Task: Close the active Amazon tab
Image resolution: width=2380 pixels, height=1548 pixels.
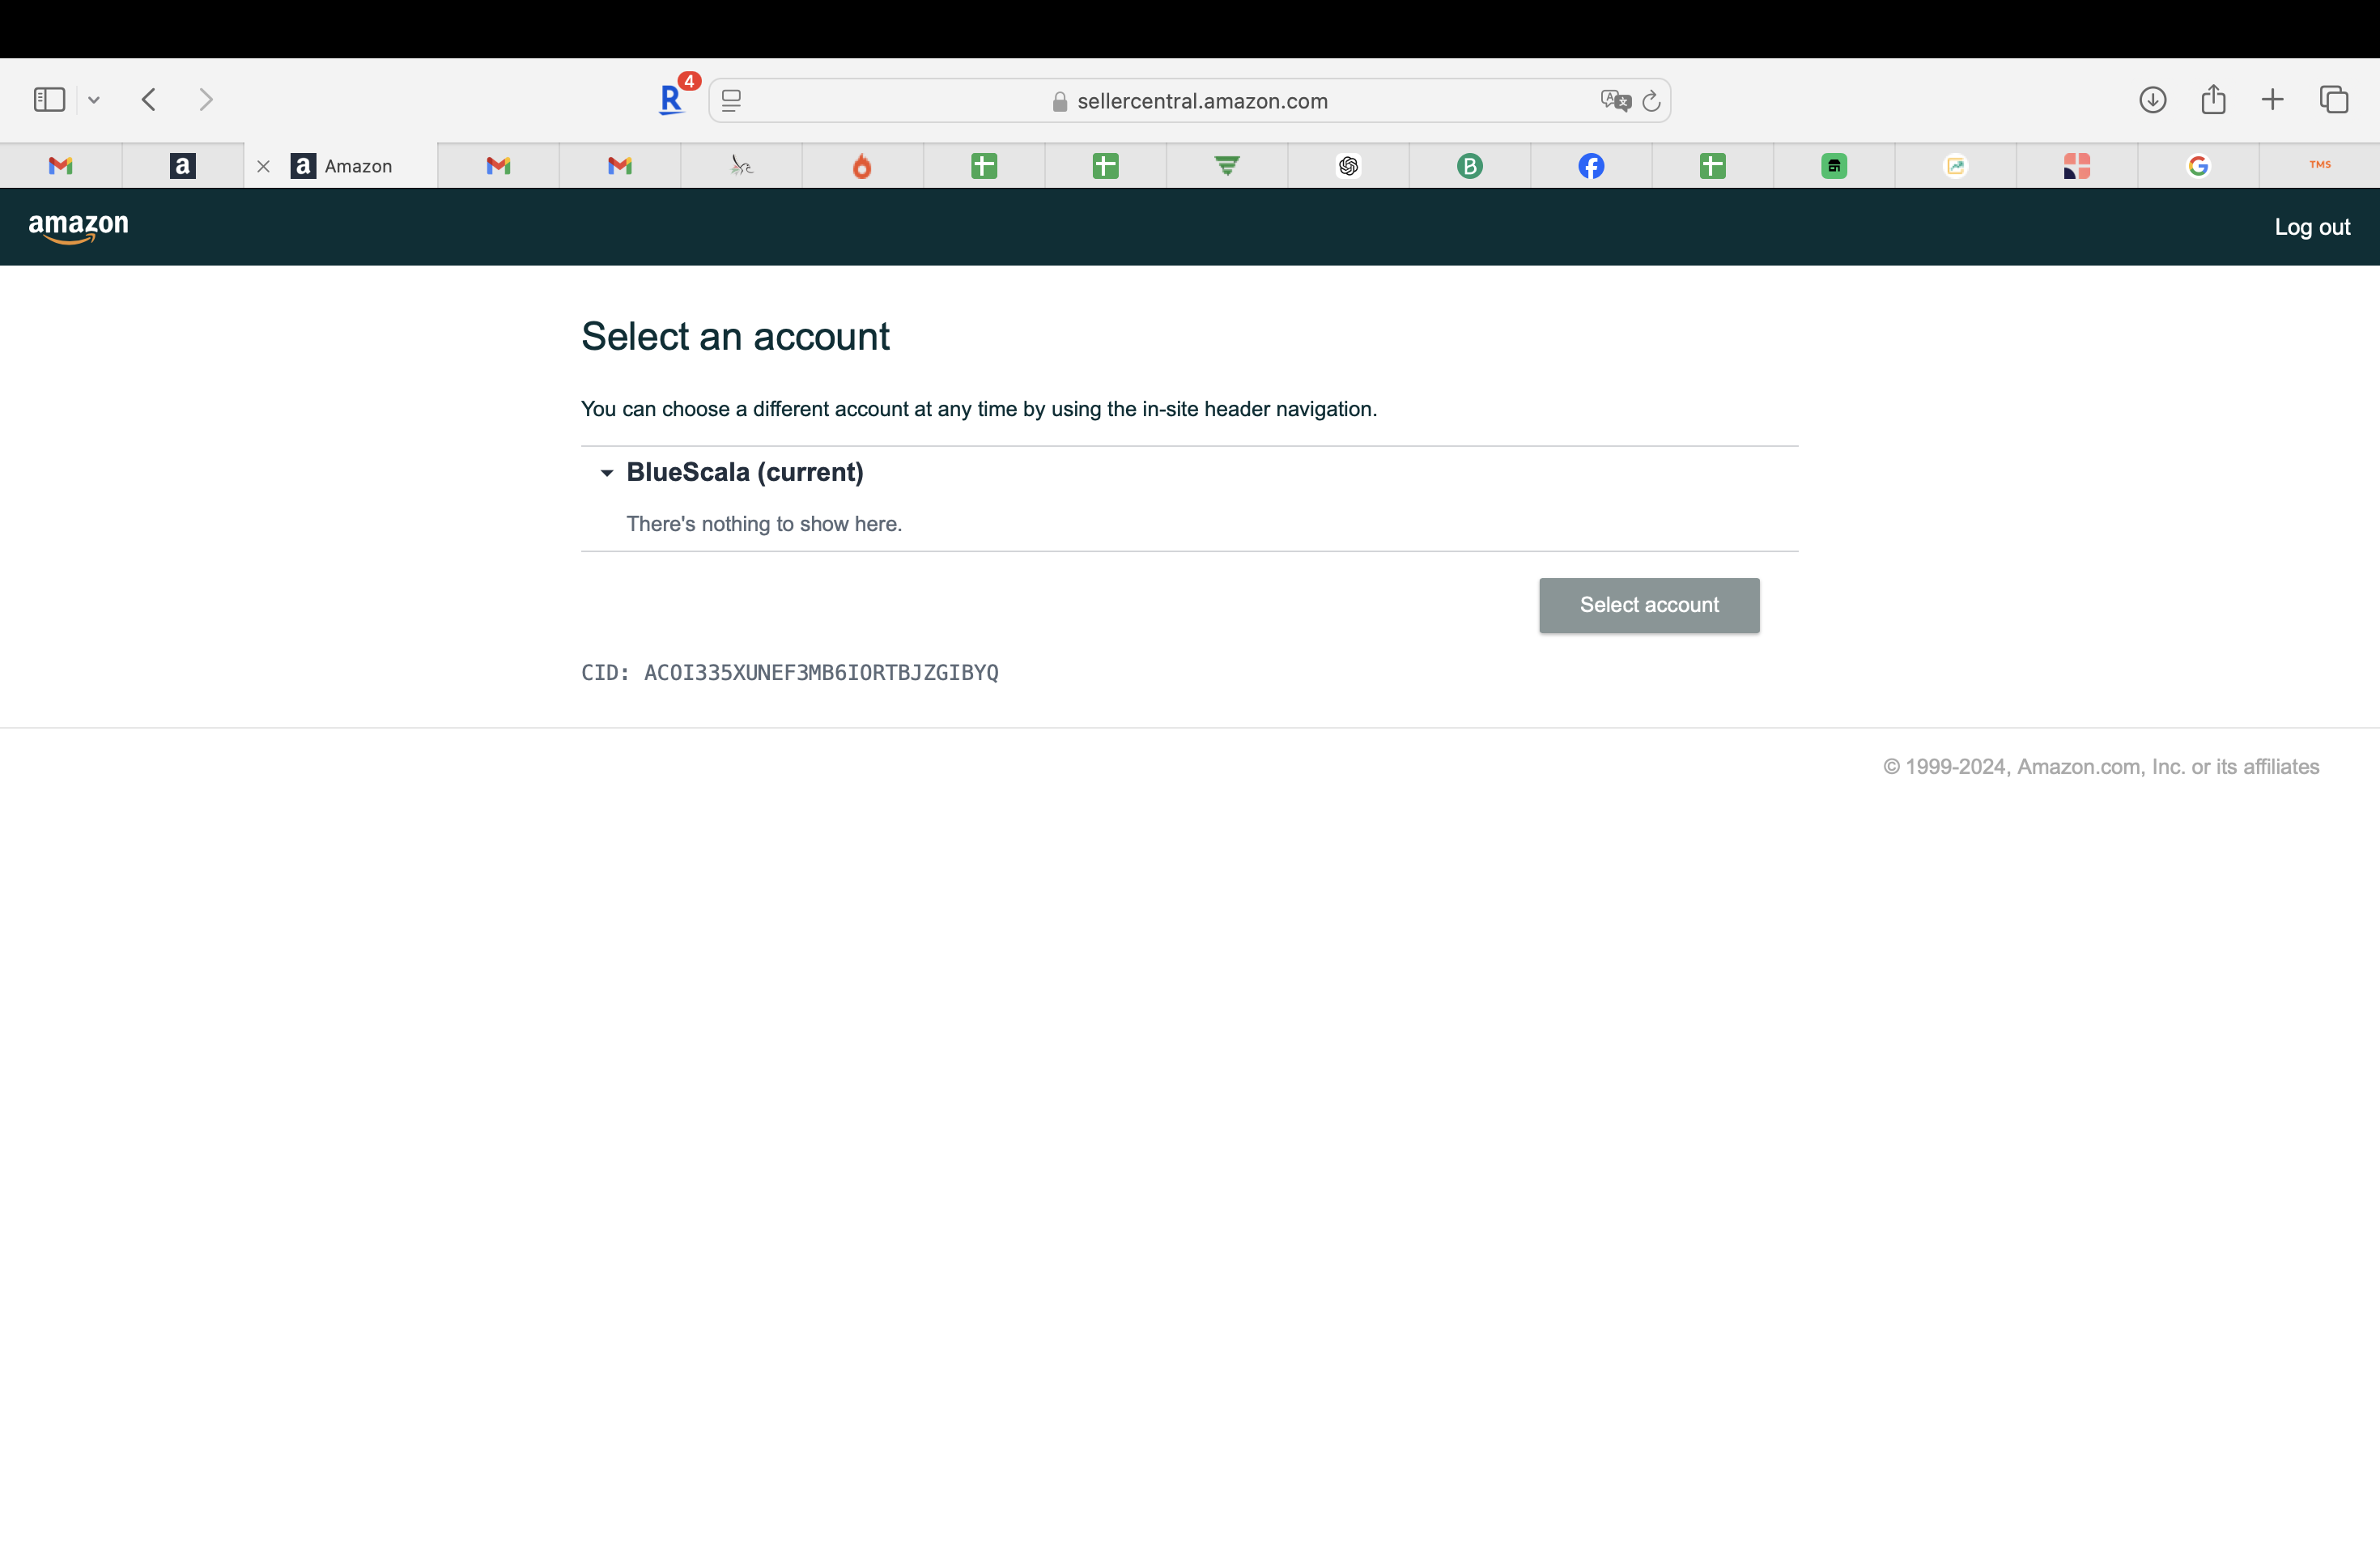Action: (x=264, y=166)
